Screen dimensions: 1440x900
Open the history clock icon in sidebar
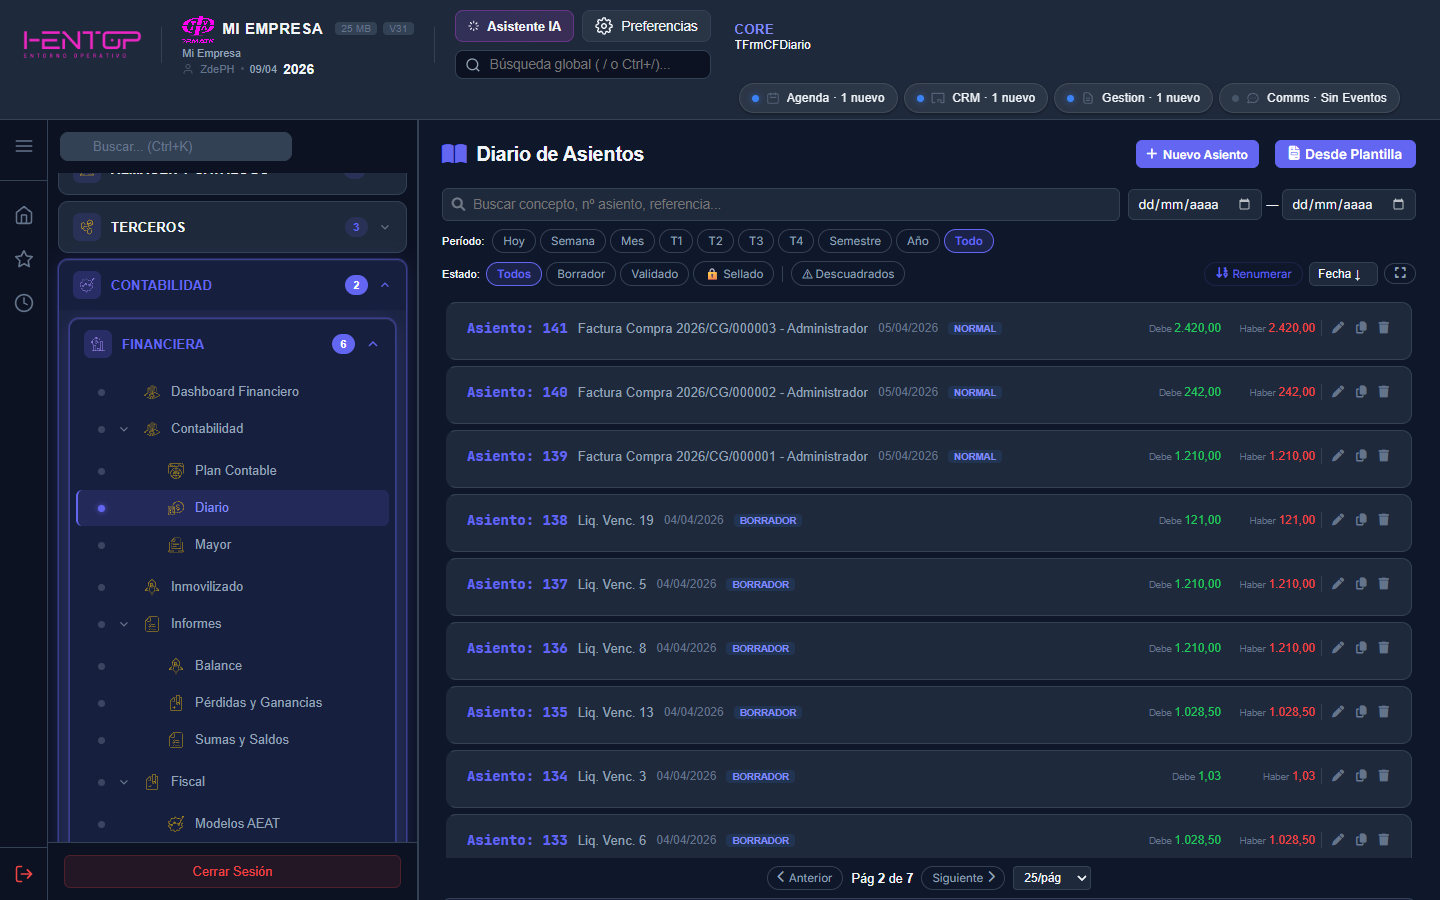[24, 303]
